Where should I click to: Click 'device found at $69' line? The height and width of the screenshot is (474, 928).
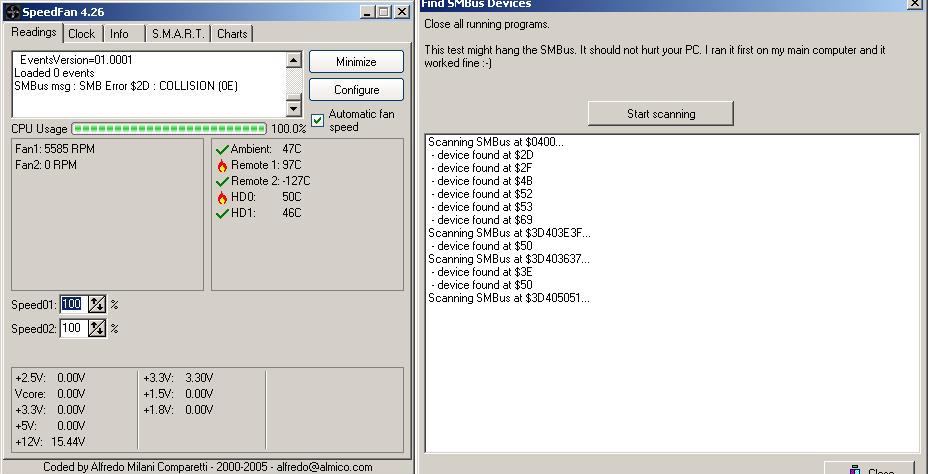(482, 220)
